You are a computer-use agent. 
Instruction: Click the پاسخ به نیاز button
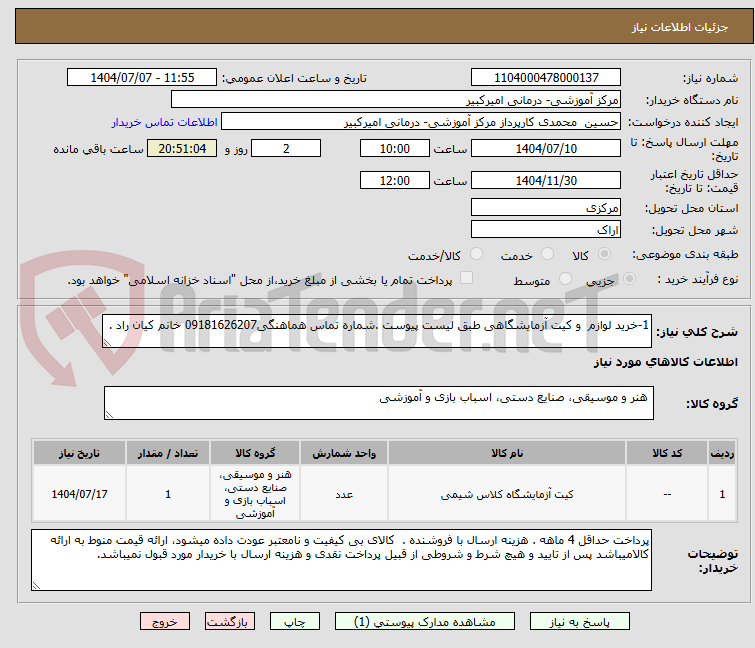(x=580, y=622)
